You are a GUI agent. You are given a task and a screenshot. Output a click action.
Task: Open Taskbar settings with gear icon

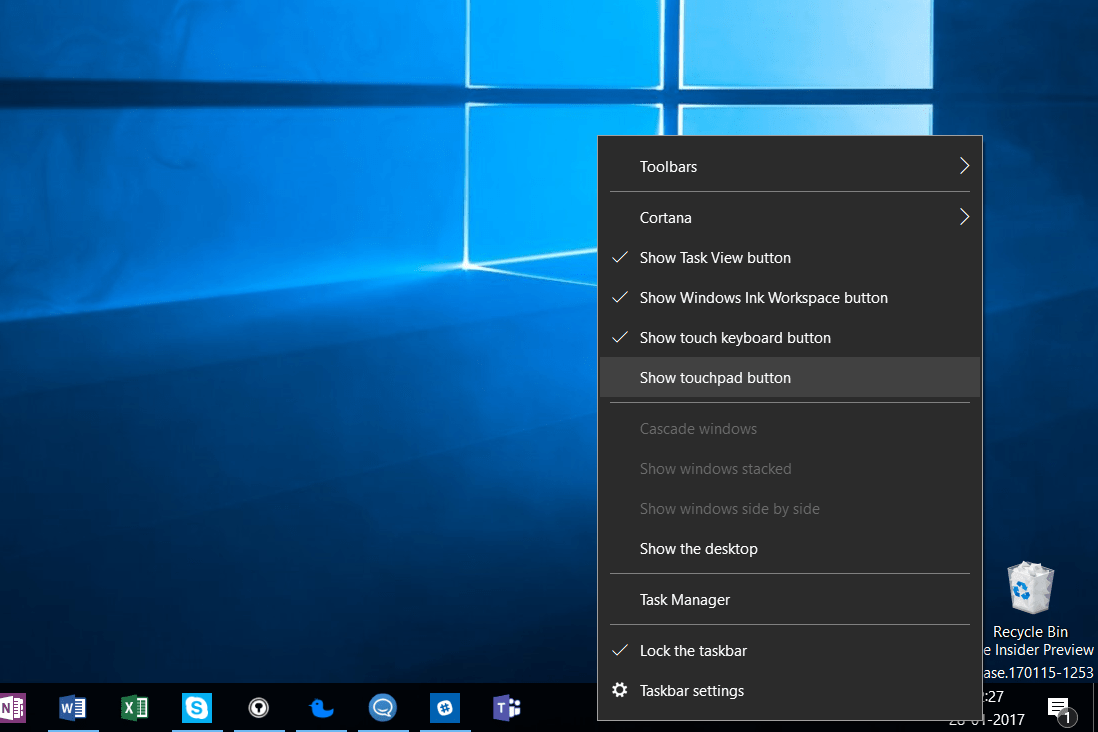tap(691, 691)
